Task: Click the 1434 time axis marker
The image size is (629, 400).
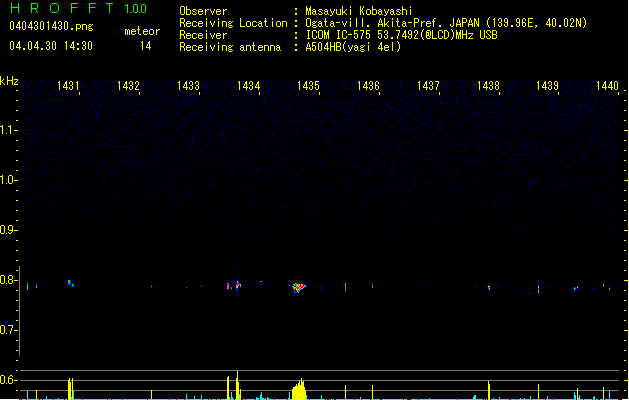Action: coord(248,85)
